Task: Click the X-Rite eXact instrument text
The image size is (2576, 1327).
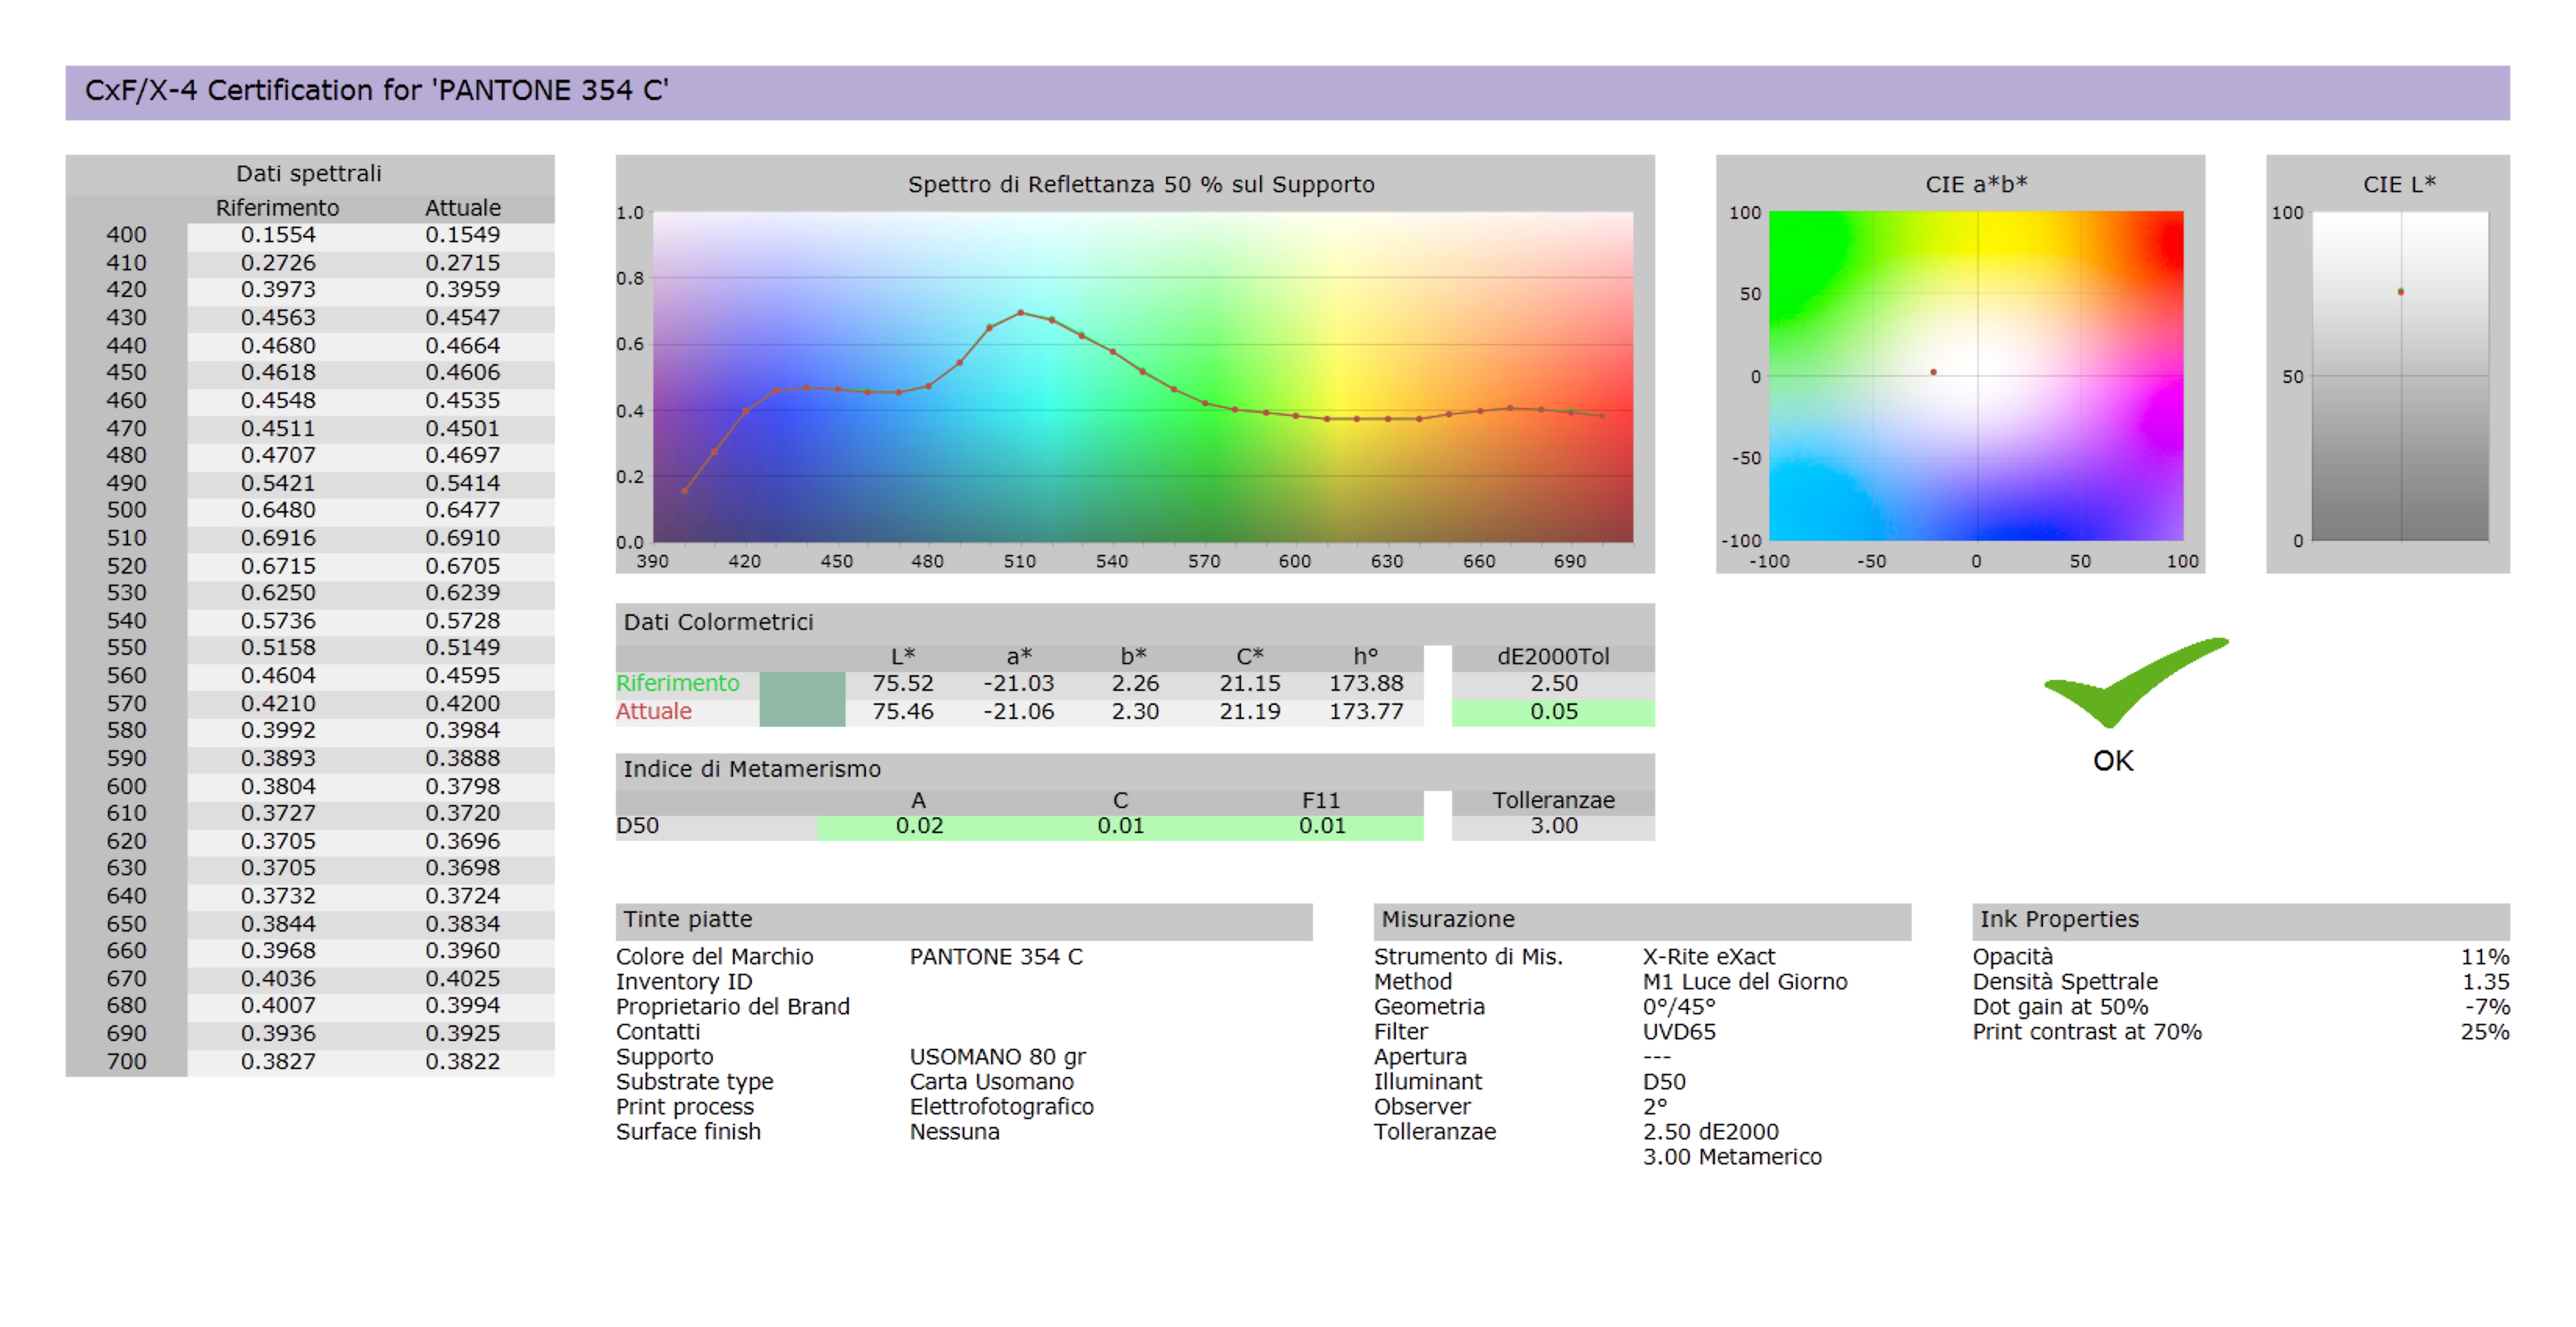Action: 1708,957
